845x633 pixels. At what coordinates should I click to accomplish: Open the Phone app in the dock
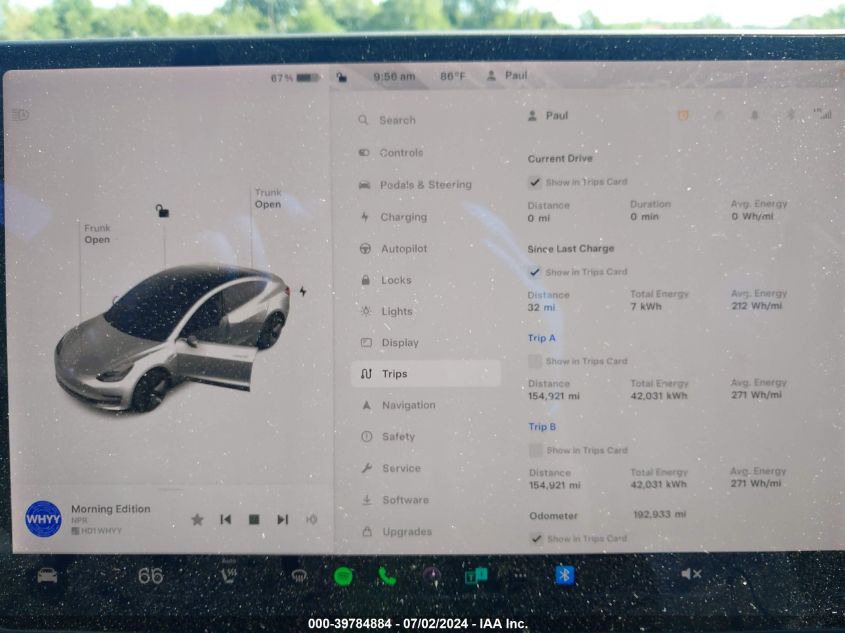coord(386,575)
